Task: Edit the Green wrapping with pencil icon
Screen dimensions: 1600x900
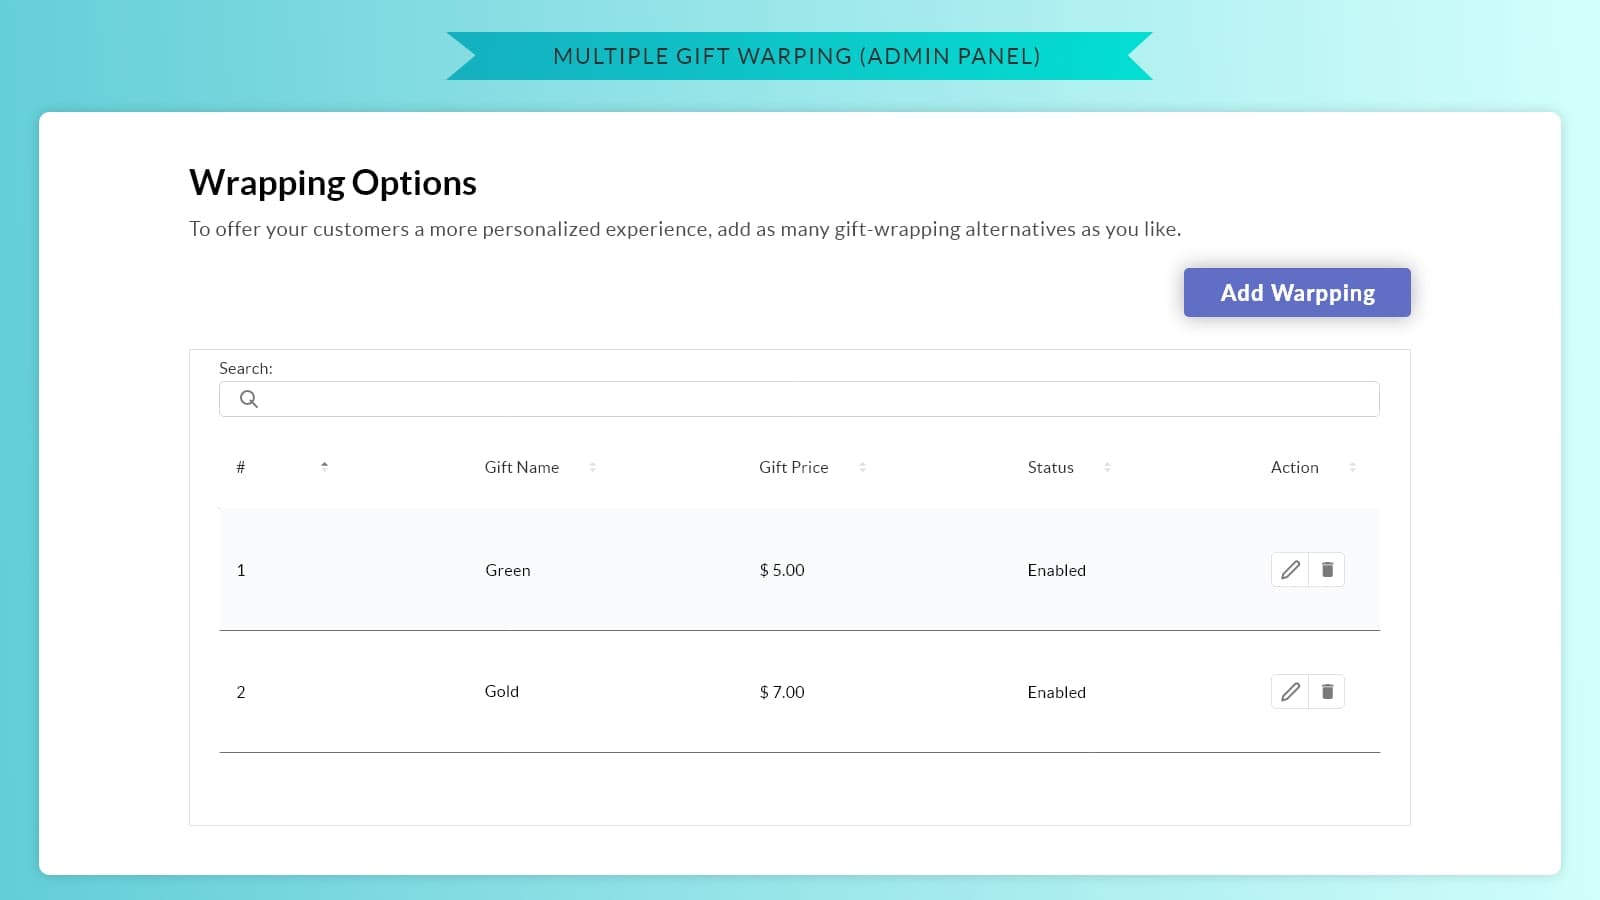Action: pyautogui.click(x=1290, y=570)
